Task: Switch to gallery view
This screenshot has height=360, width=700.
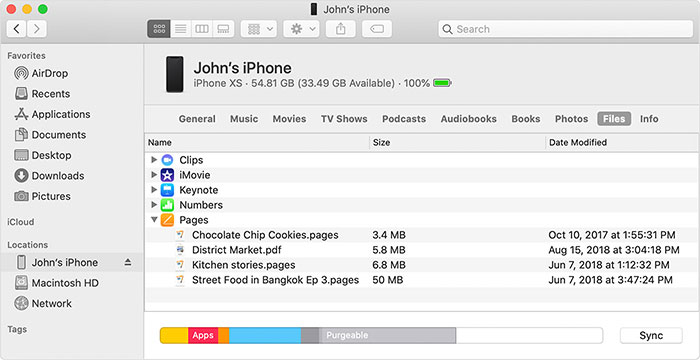Action: 223,29
